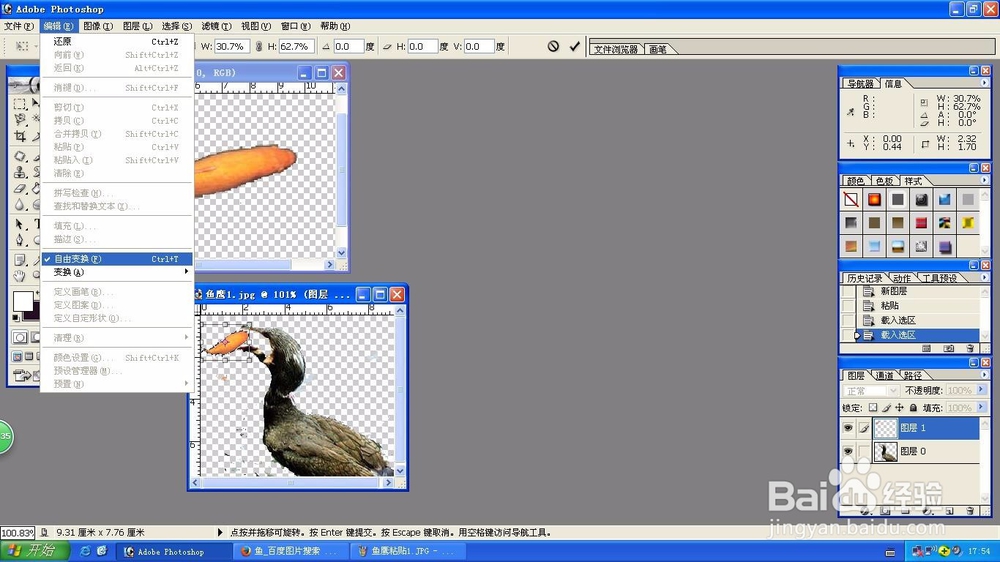Open the 开始 Start button
1000x562 pixels.
click(x=36, y=551)
